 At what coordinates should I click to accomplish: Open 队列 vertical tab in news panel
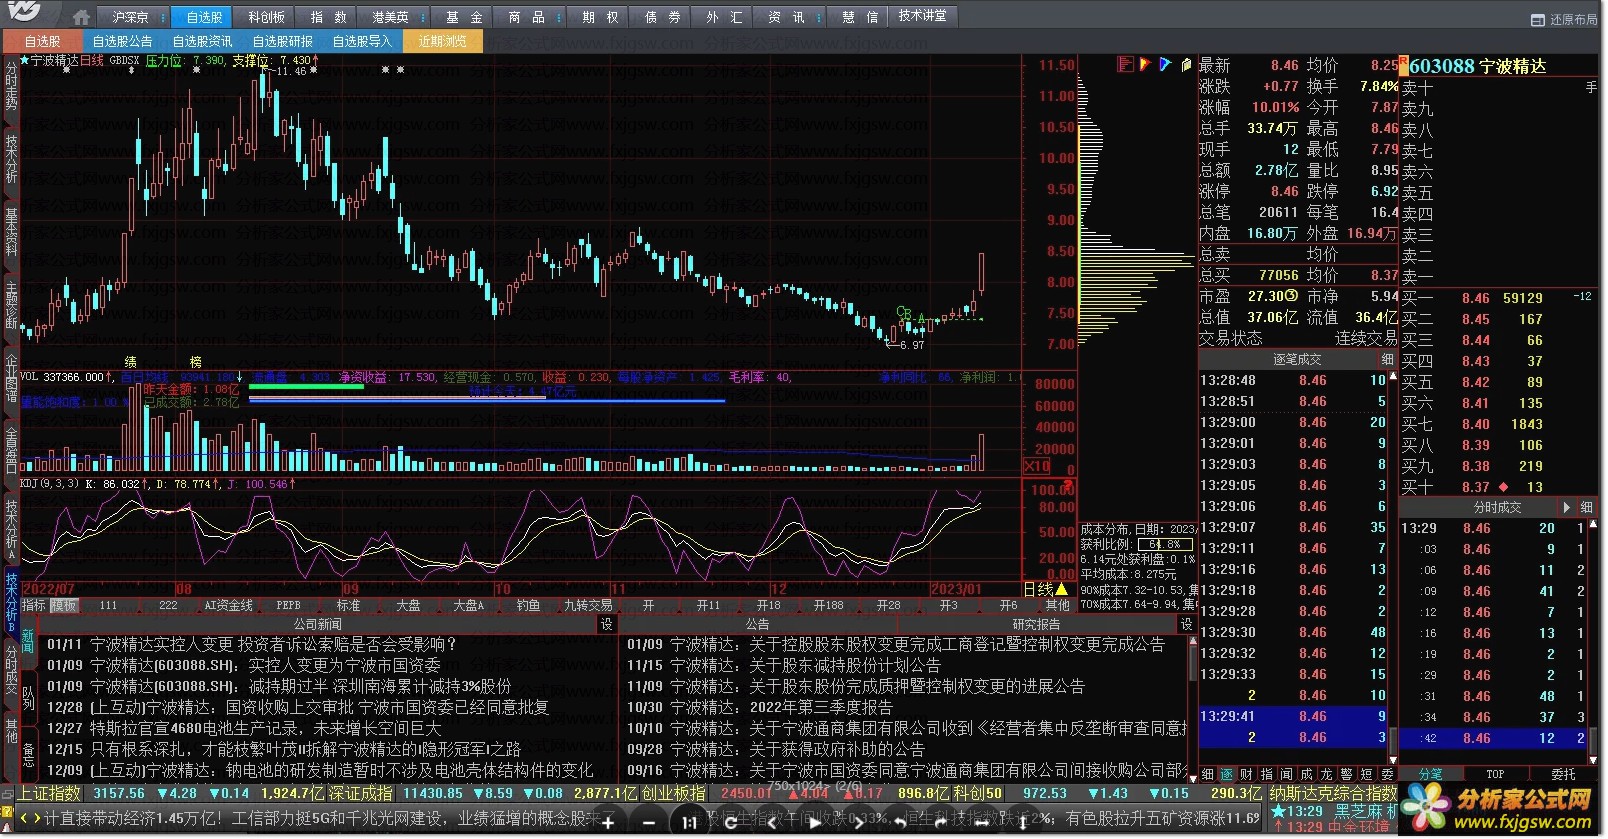click(x=28, y=697)
